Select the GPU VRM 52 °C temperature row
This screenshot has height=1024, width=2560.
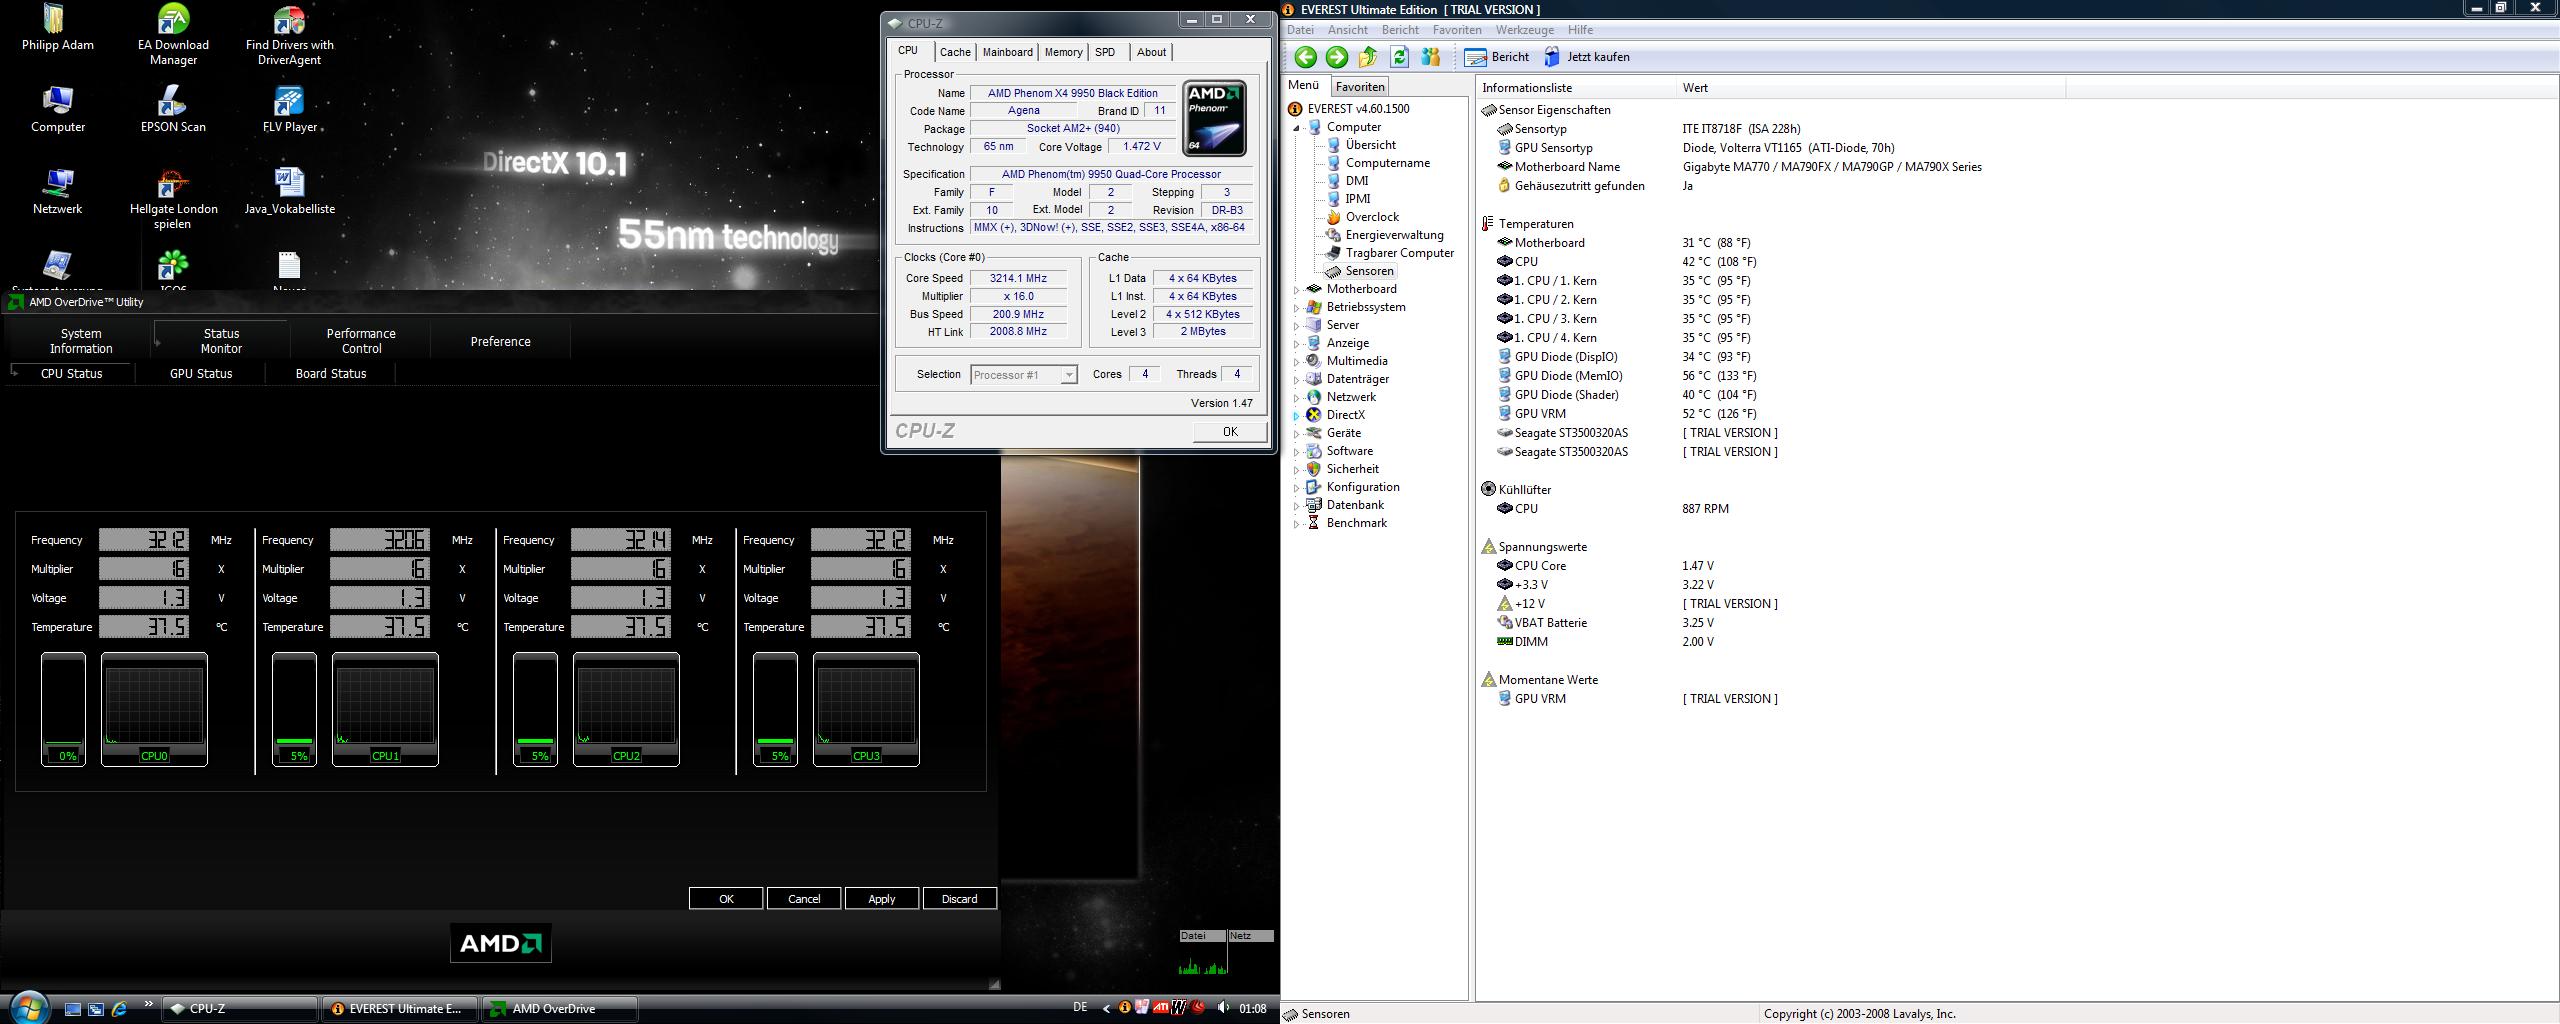click(1630, 414)
